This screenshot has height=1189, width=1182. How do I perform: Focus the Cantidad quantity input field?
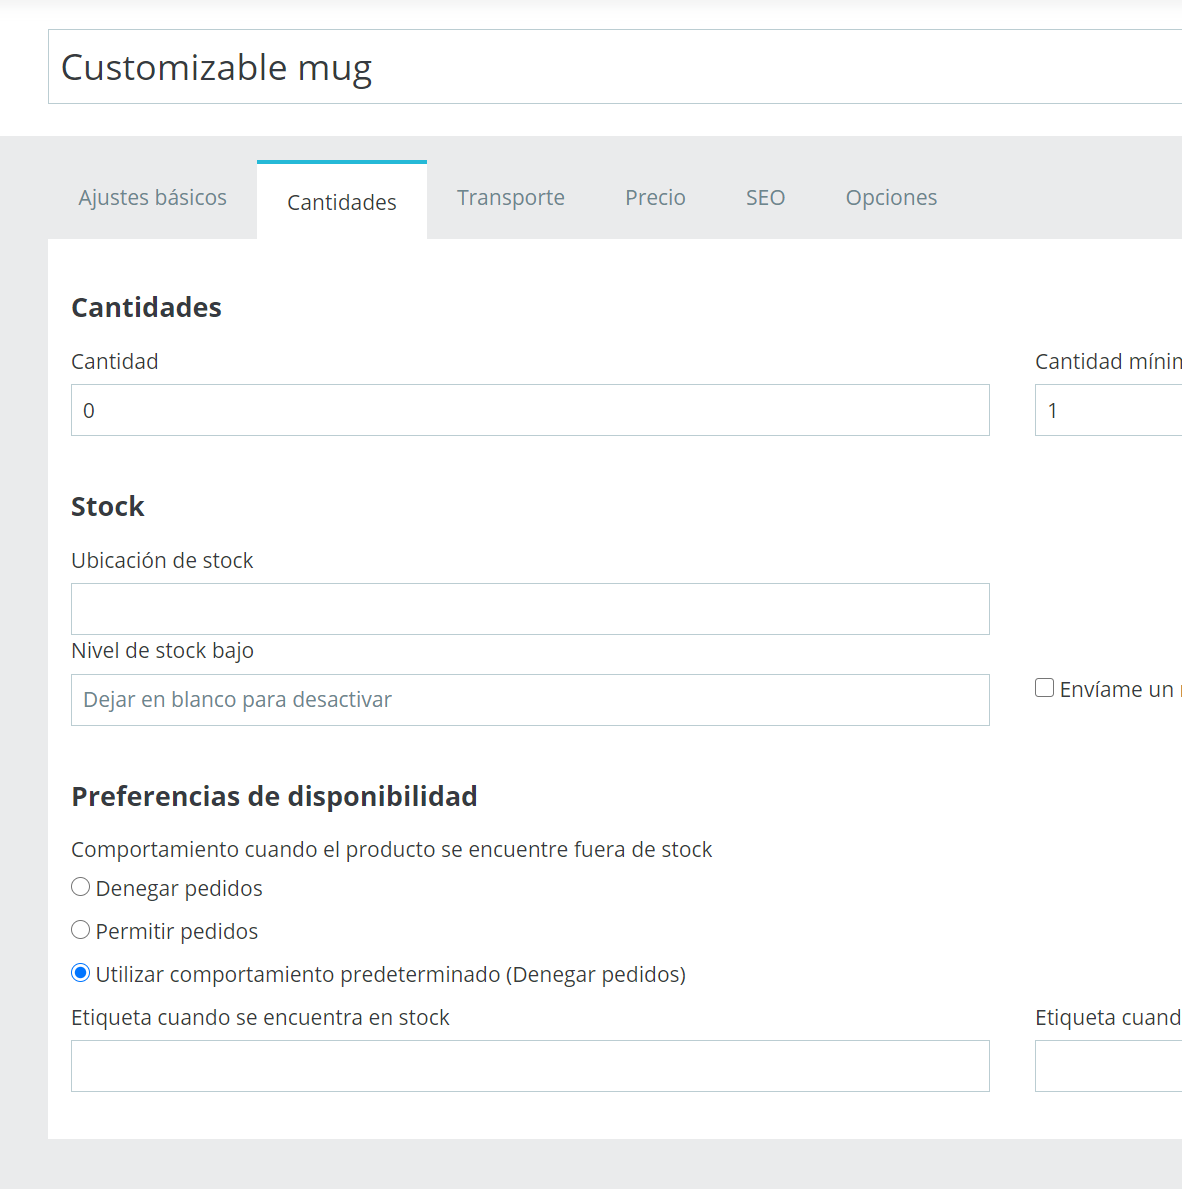pos(530,410)
